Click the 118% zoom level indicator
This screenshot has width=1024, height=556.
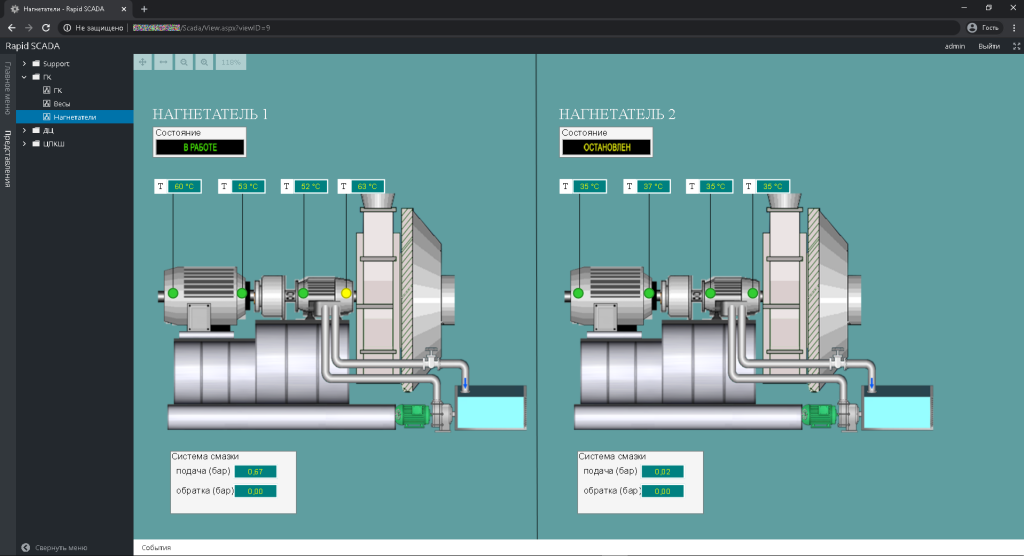pos(231,62)
